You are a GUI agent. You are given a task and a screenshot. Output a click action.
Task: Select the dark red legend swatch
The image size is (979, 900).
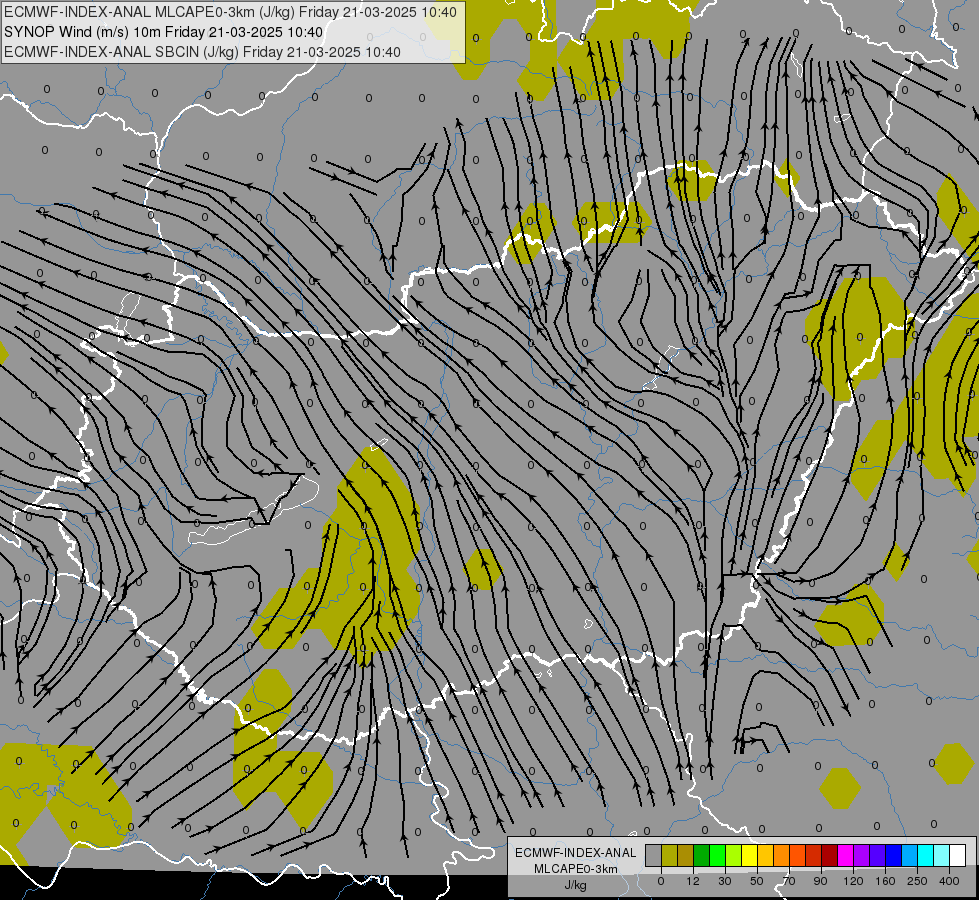(830, 855)
